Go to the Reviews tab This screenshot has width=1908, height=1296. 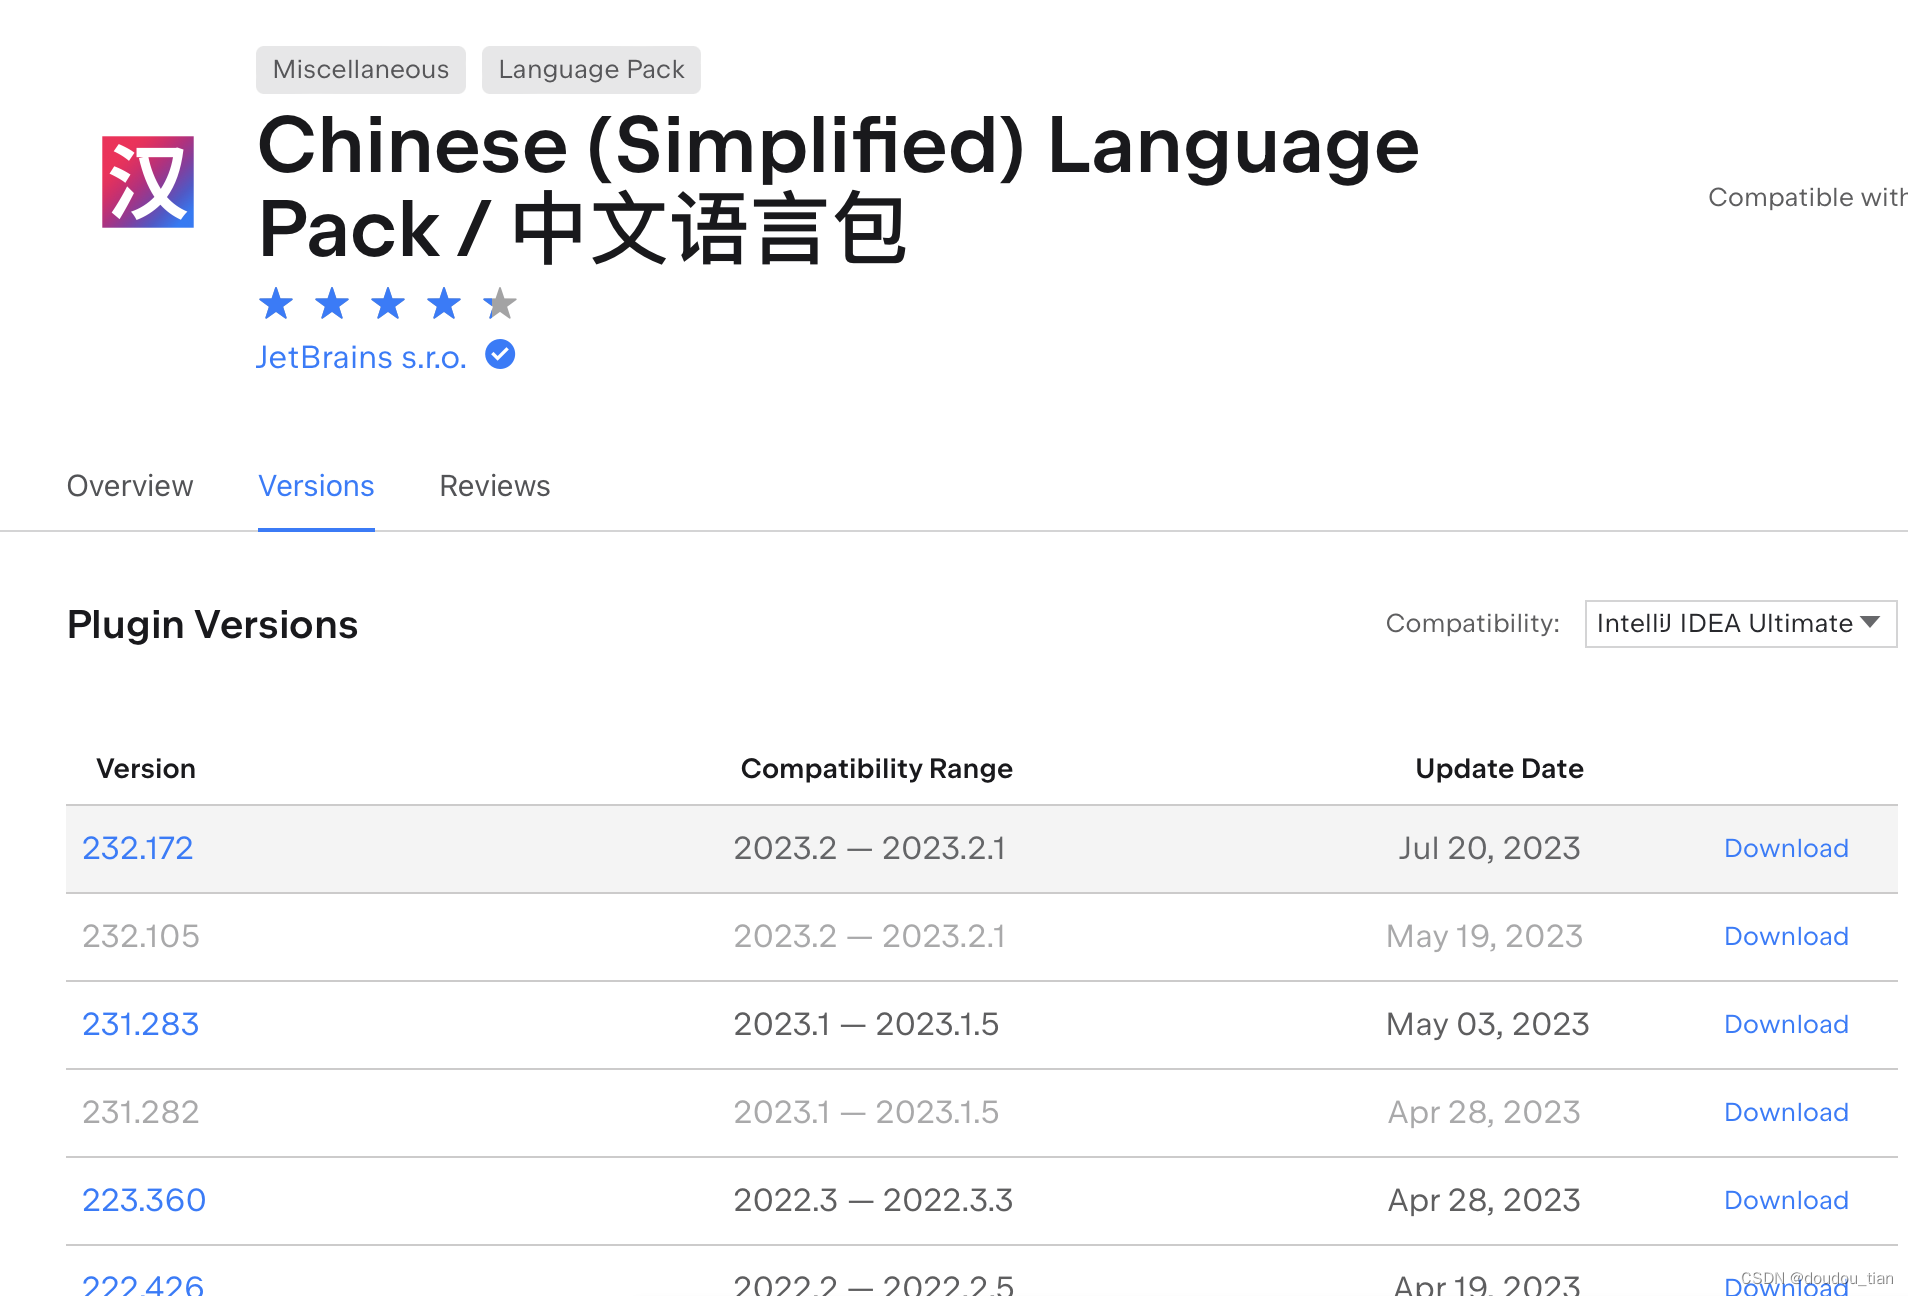(495, 486)
